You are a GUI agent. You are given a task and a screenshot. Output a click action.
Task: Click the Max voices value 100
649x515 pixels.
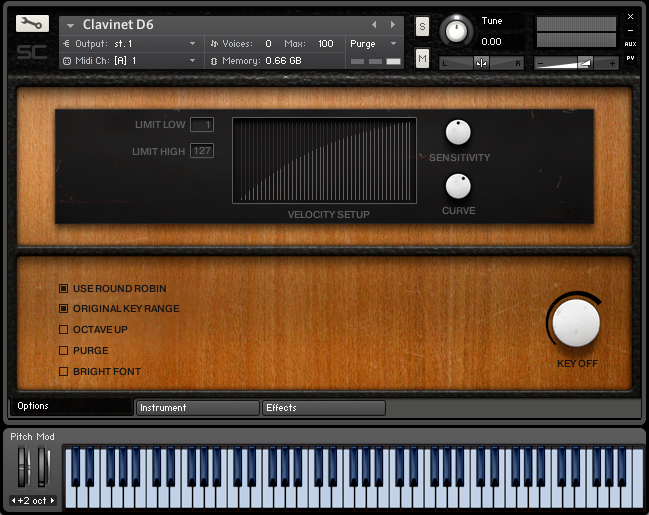326,43
